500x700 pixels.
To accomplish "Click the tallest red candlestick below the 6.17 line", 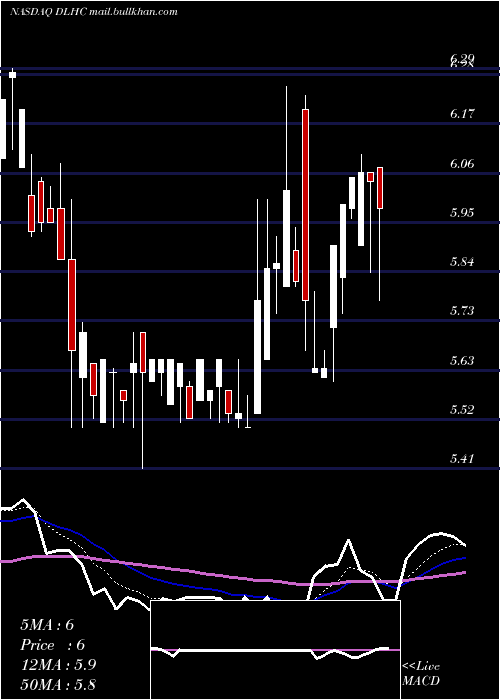I will [x=305, y=205].
